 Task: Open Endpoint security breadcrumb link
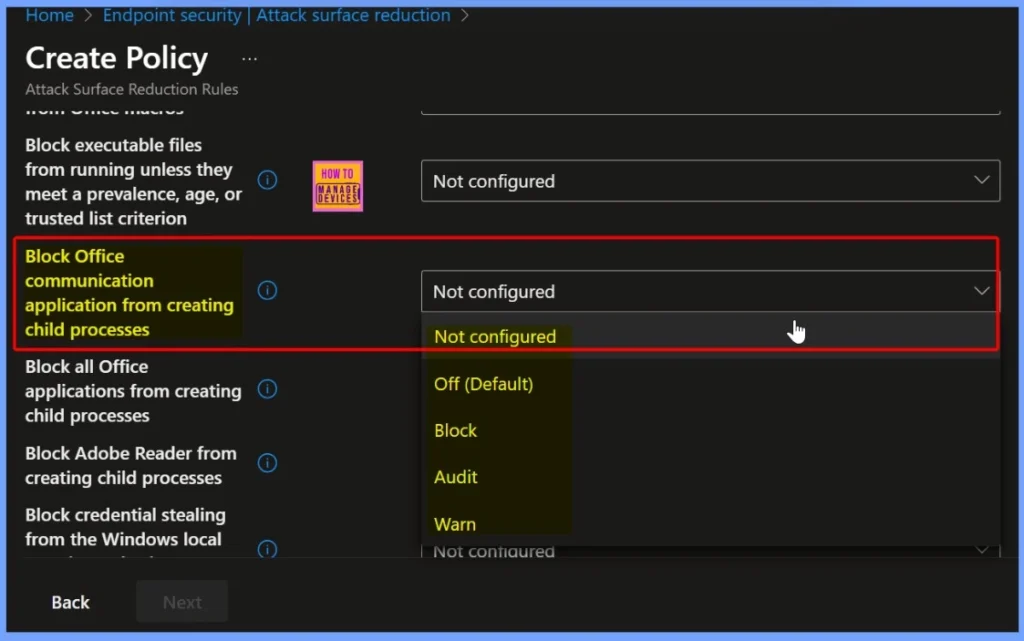click(x=172, y=15)
